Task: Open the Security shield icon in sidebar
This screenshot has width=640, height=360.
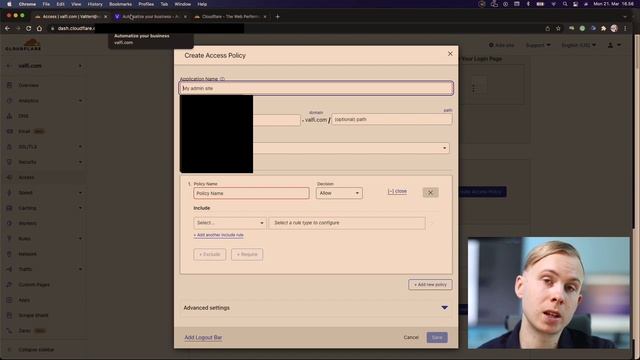Action: [9, 162]
